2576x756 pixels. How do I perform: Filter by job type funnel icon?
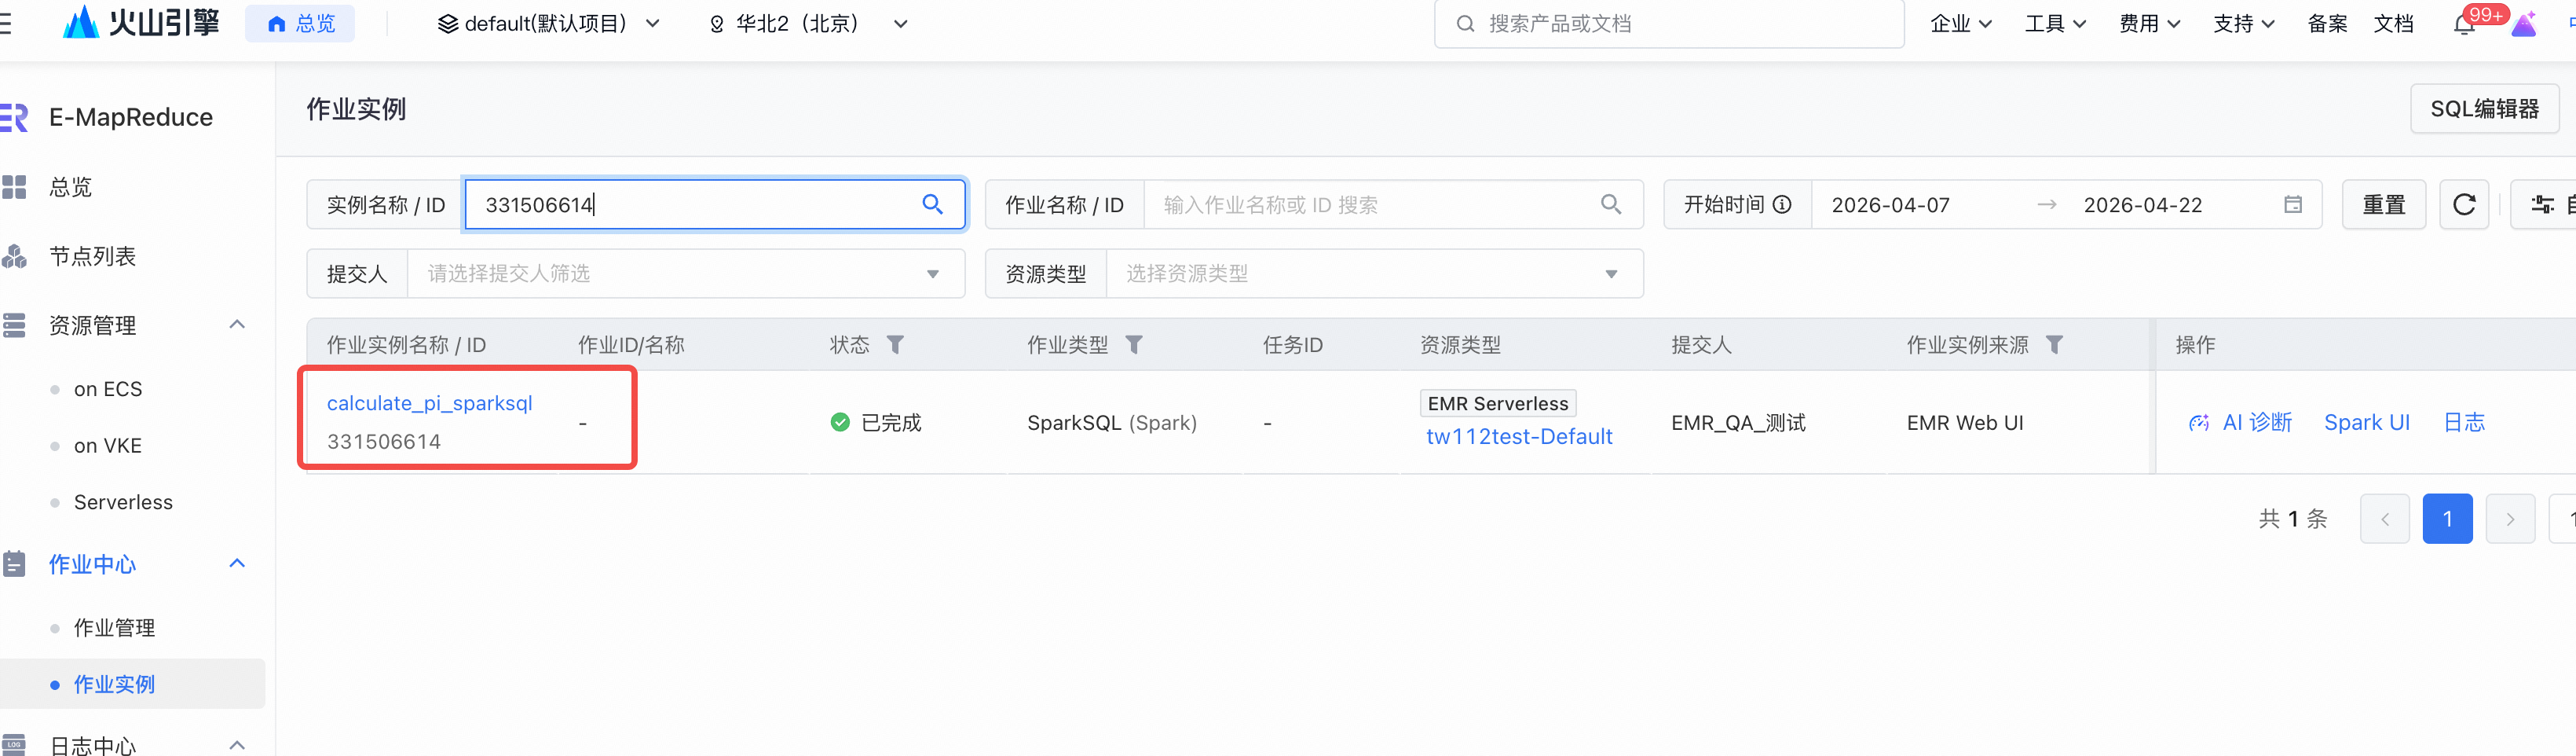[x=1133, y=344]
